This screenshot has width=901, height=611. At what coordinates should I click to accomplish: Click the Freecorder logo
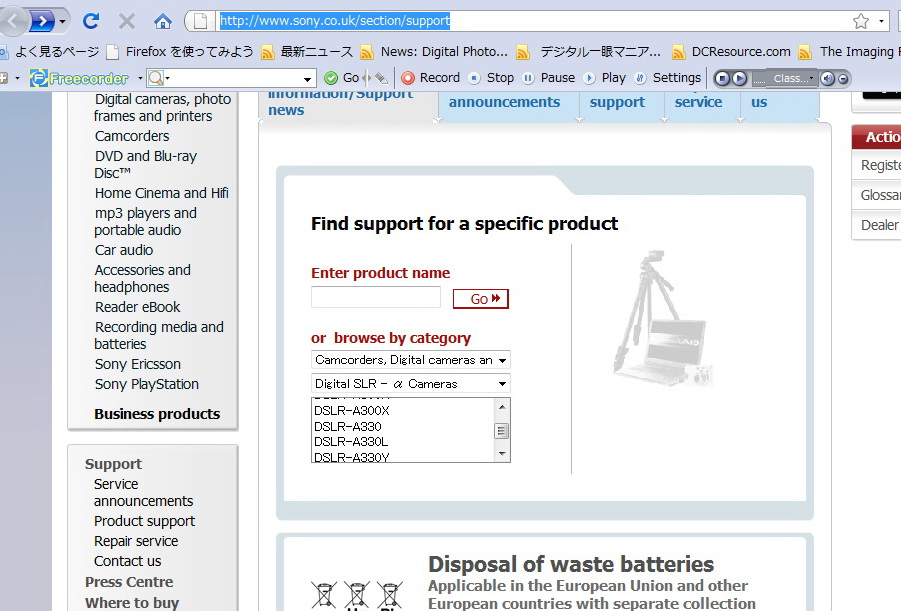(79, 78)
